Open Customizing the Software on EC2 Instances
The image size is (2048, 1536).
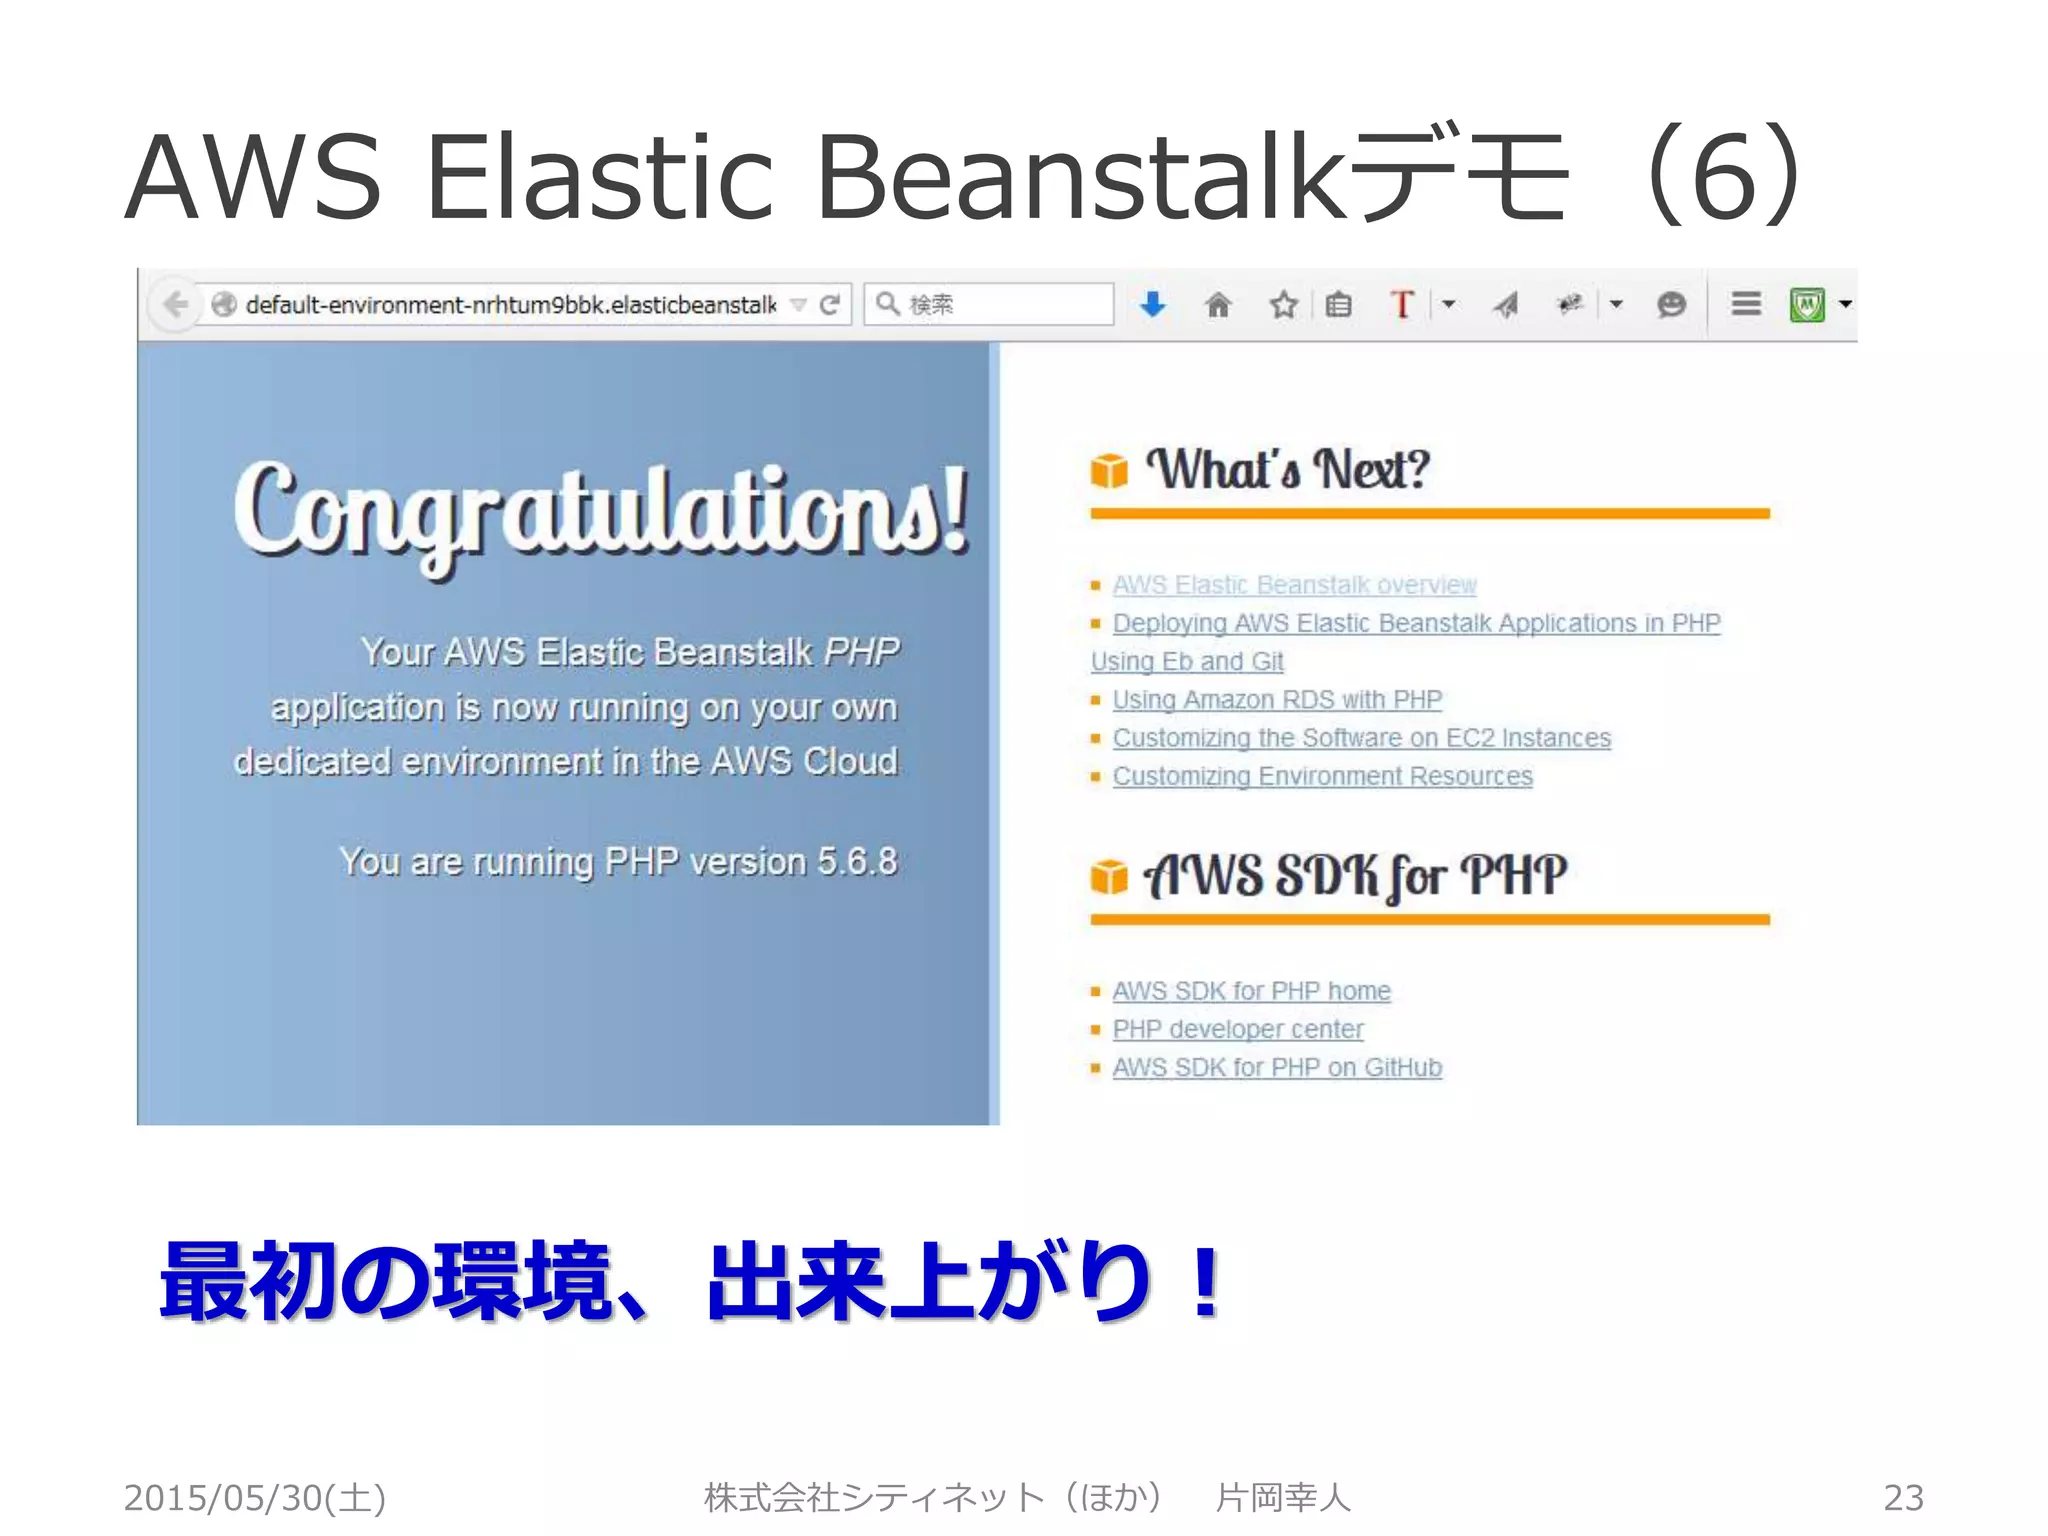(x=1362, y=738)
